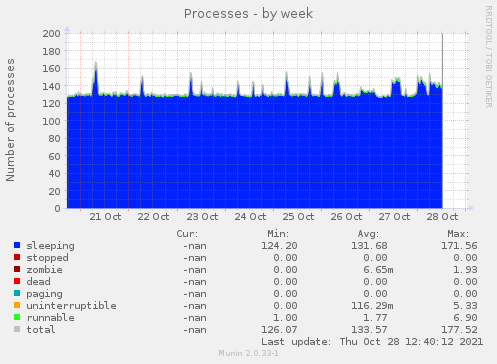The image size is (497, 364).
Task: Click the '21 Oct' x-axis label
Action: (105, 217)
